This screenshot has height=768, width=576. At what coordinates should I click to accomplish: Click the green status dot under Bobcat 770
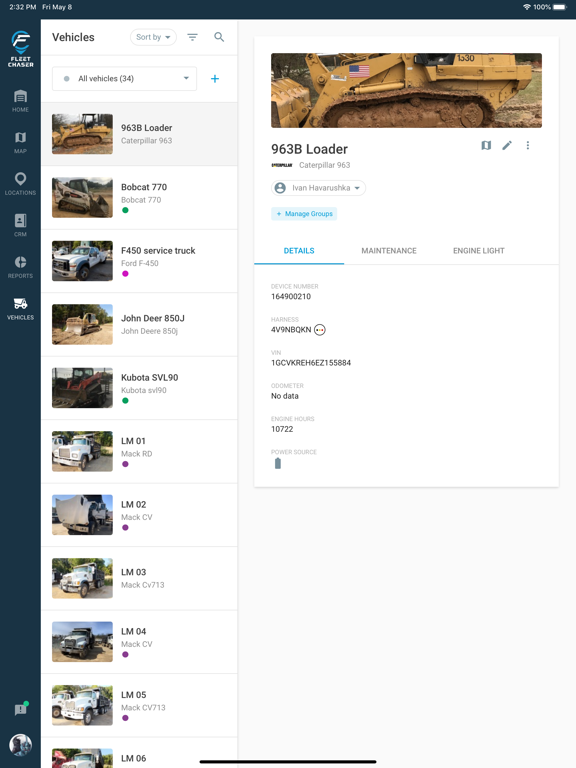pyautogui.click(x=125, y=211)
